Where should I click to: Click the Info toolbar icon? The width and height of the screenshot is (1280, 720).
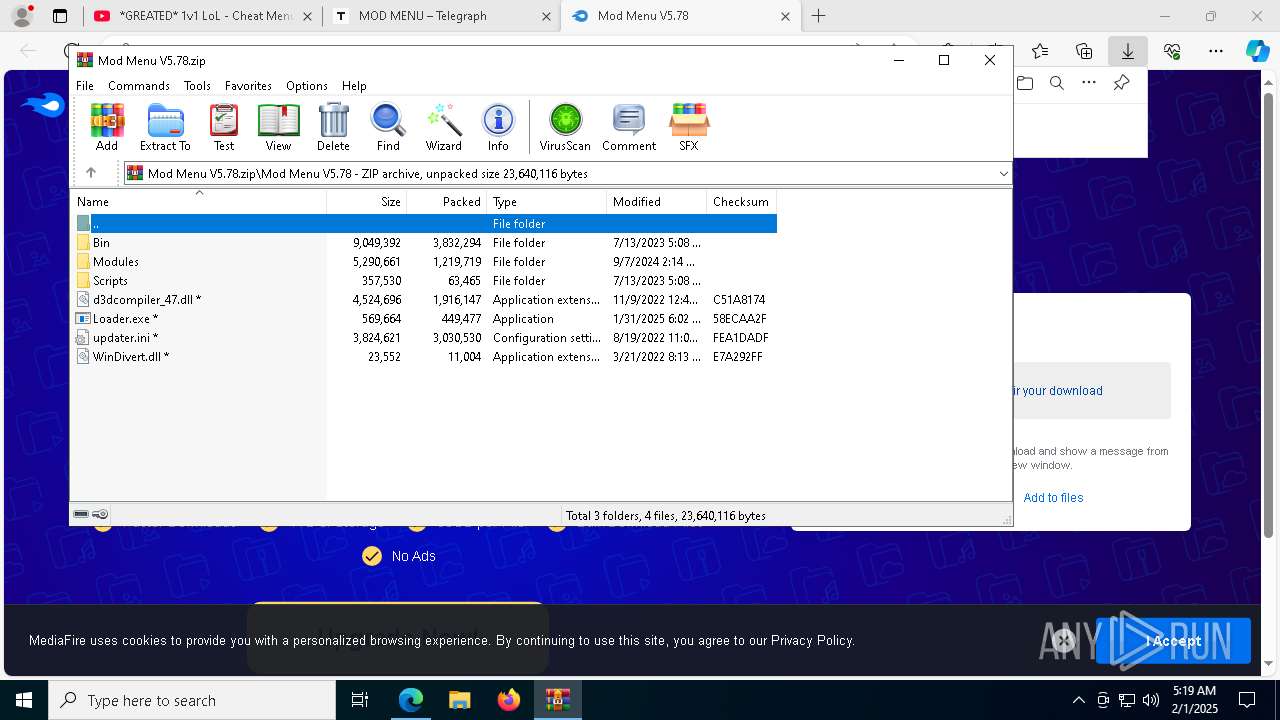click(498, 127)
